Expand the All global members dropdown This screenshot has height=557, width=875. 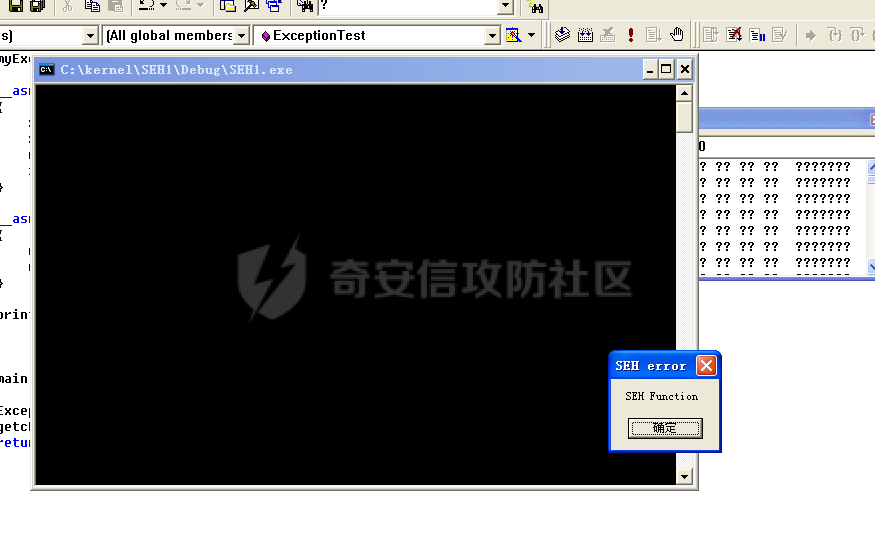pos(242,36)
